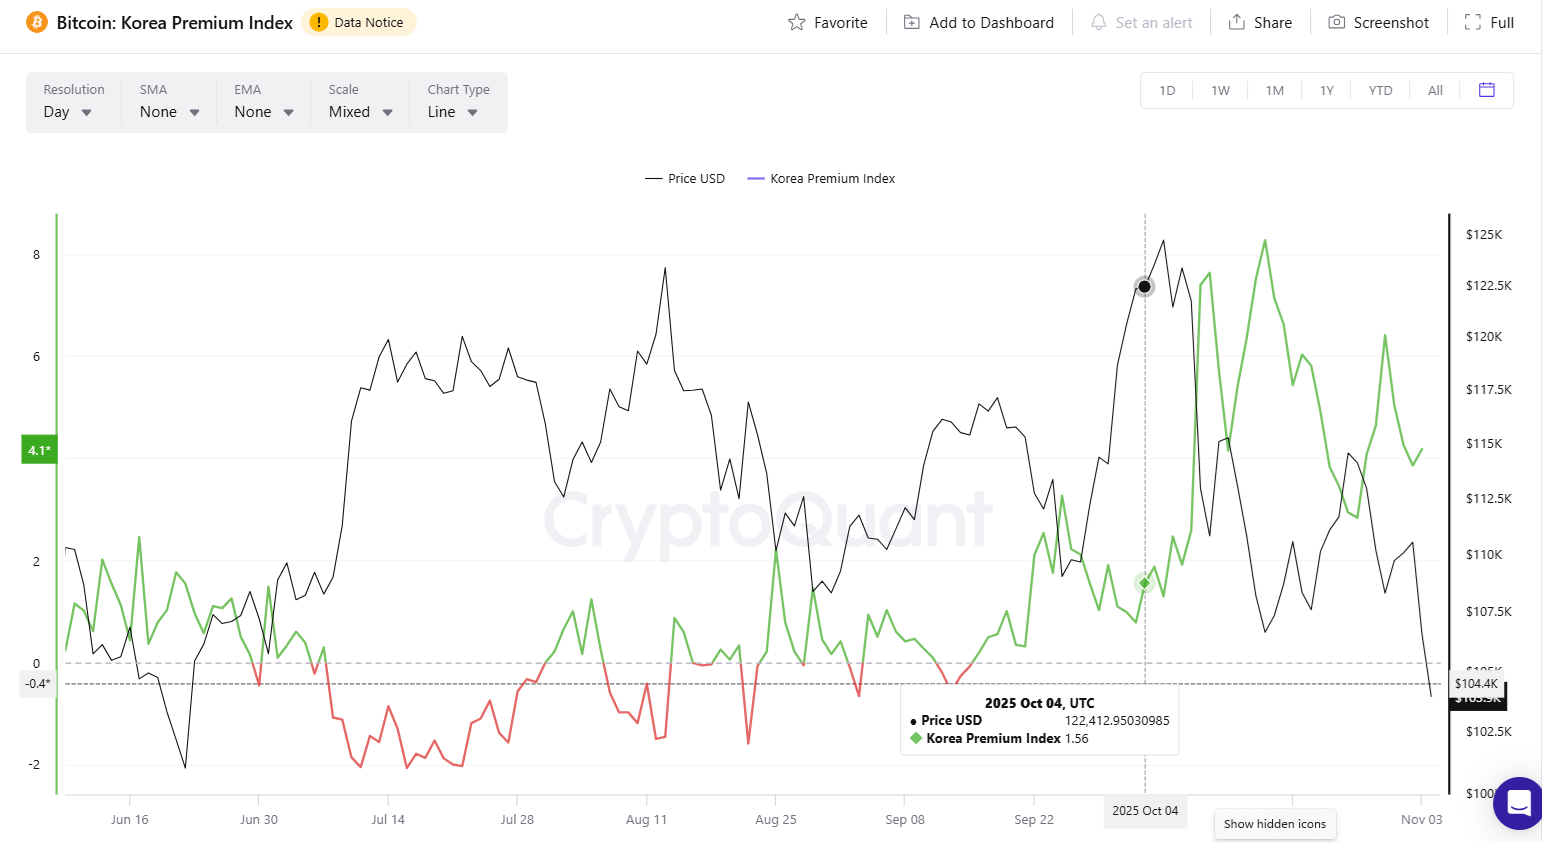This screenshot has height=842, width=1542.
Task: Click the Data Notice badge
Action: (x=358, y=21)
